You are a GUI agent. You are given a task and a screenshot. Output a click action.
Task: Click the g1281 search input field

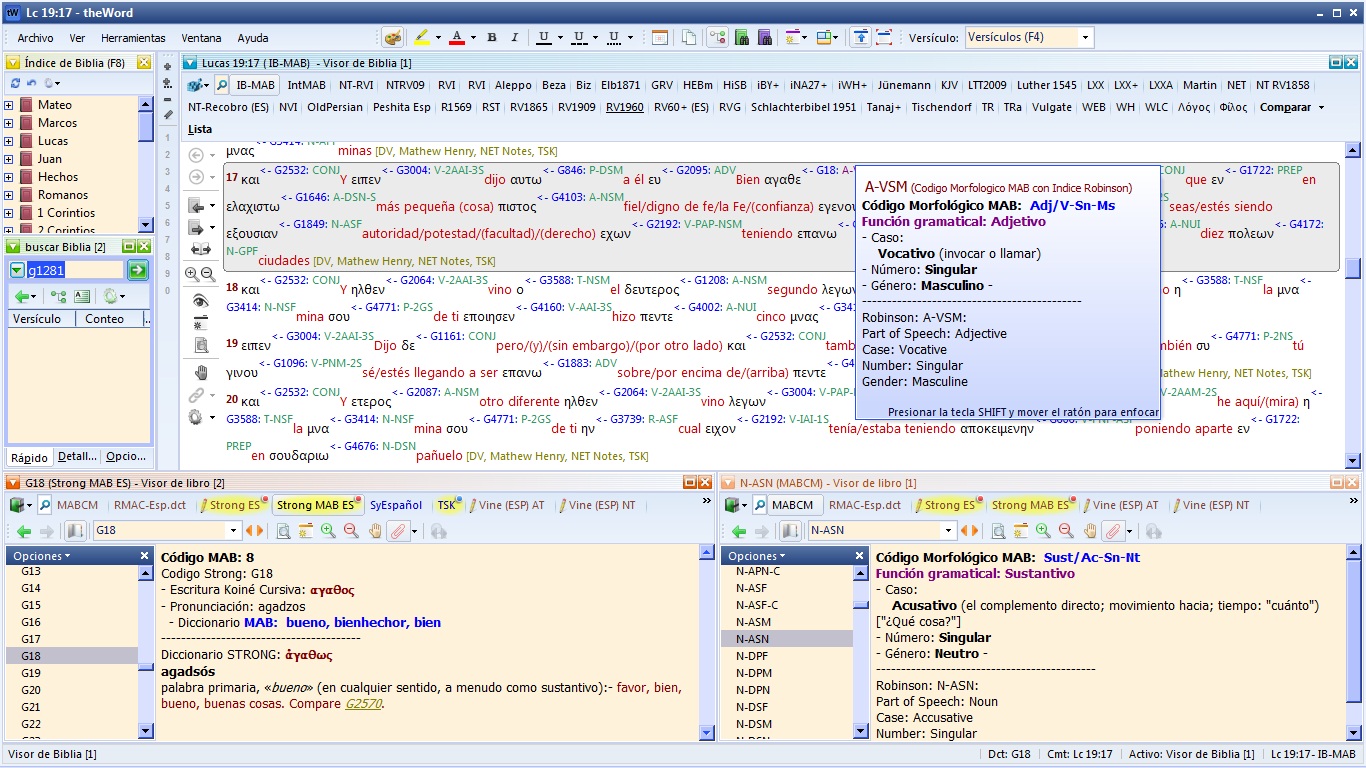(76, 270)
